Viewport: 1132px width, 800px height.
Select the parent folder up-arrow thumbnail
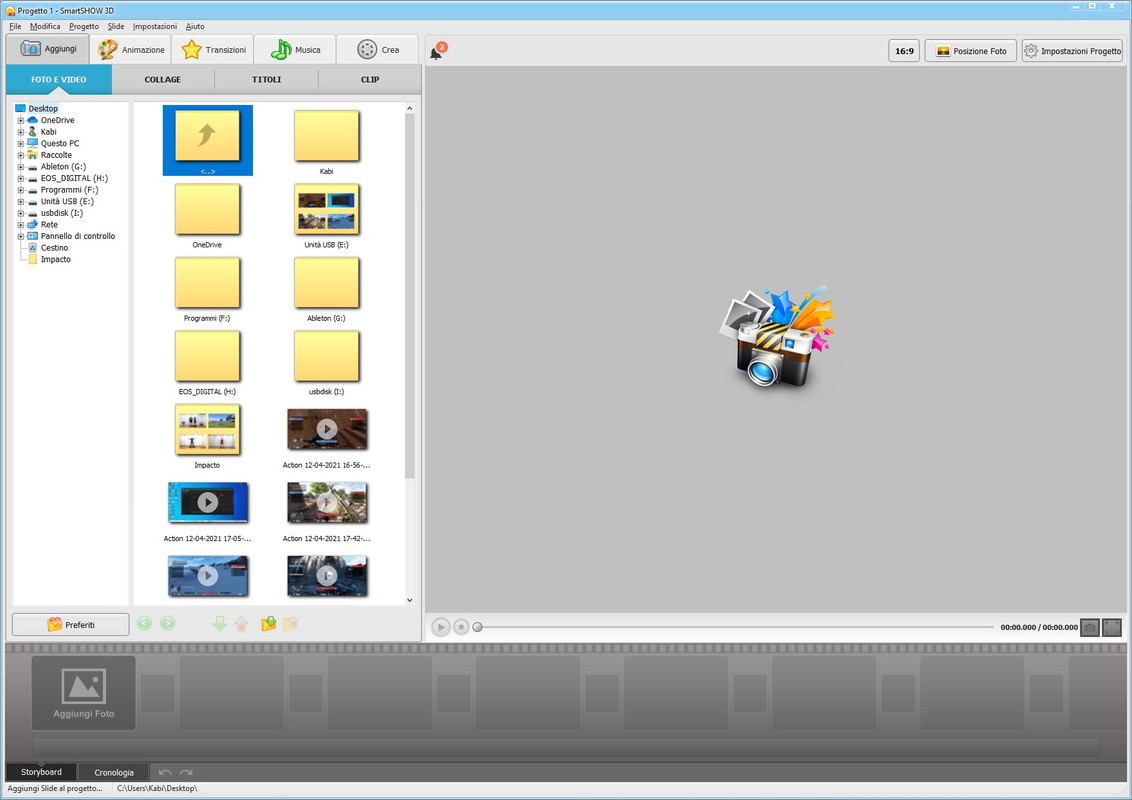click(207, 140)
